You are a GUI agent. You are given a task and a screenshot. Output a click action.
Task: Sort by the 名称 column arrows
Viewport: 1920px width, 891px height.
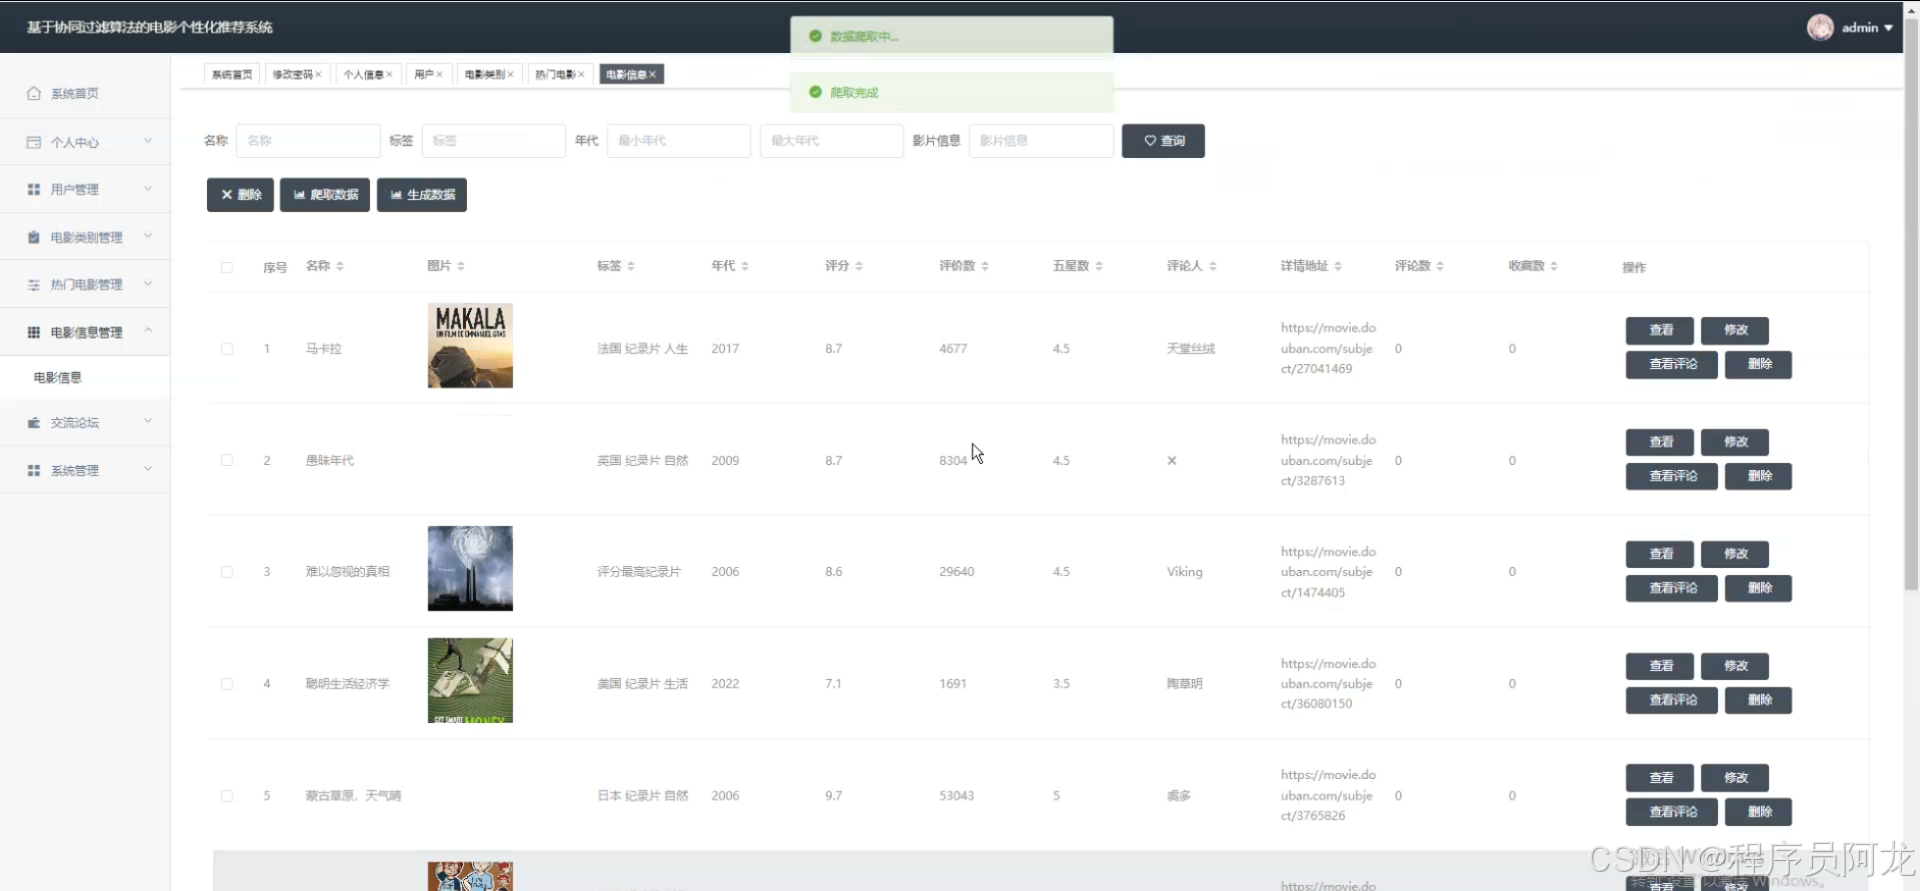click(340, 266)
